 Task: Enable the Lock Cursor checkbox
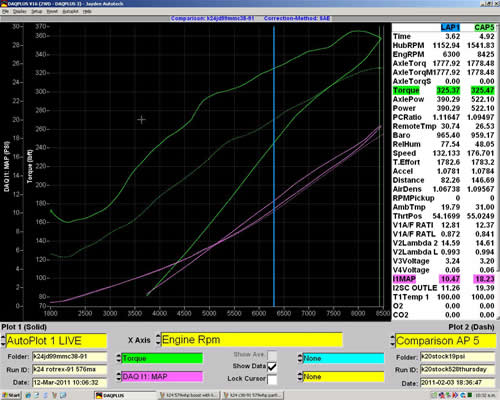coord(272,379)
